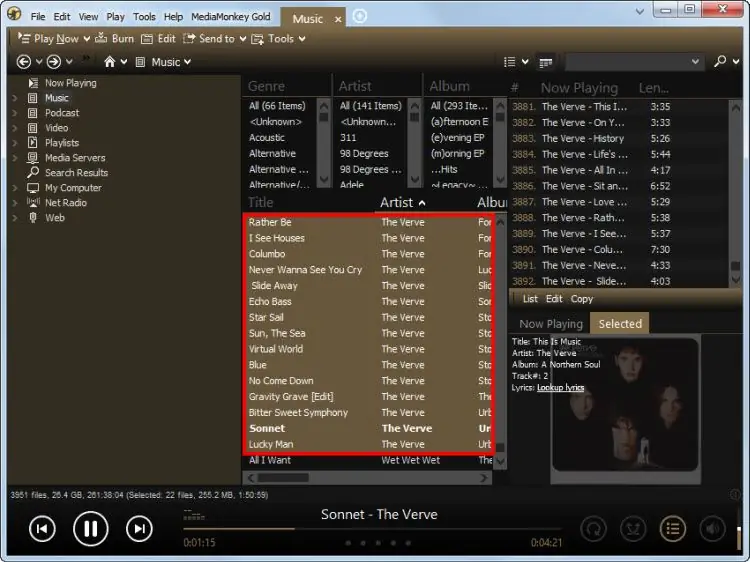The image size is (750, 562).
Task: Click the album art thumbnail
Action: click(625, 407)
